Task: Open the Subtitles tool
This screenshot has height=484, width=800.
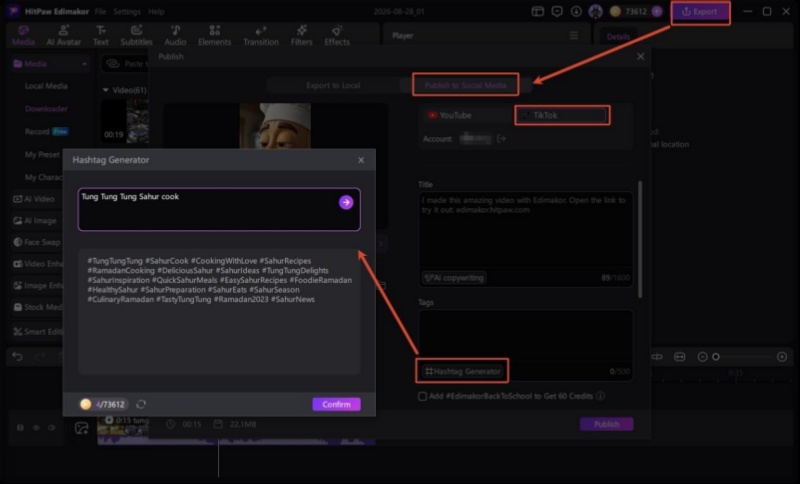Action: pyautogui.click(x=136, y=36)
